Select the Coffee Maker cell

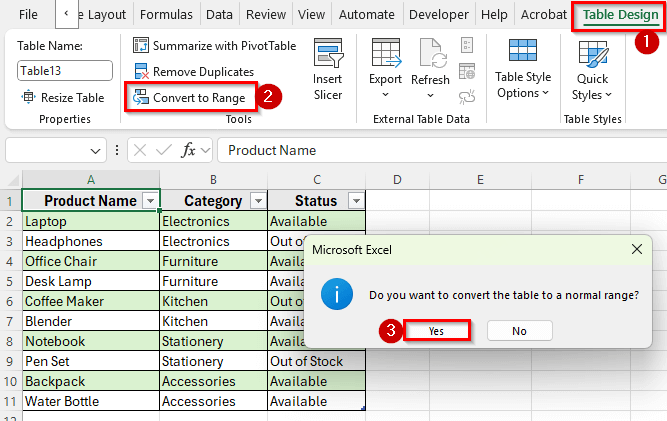(x=91, y=301)
